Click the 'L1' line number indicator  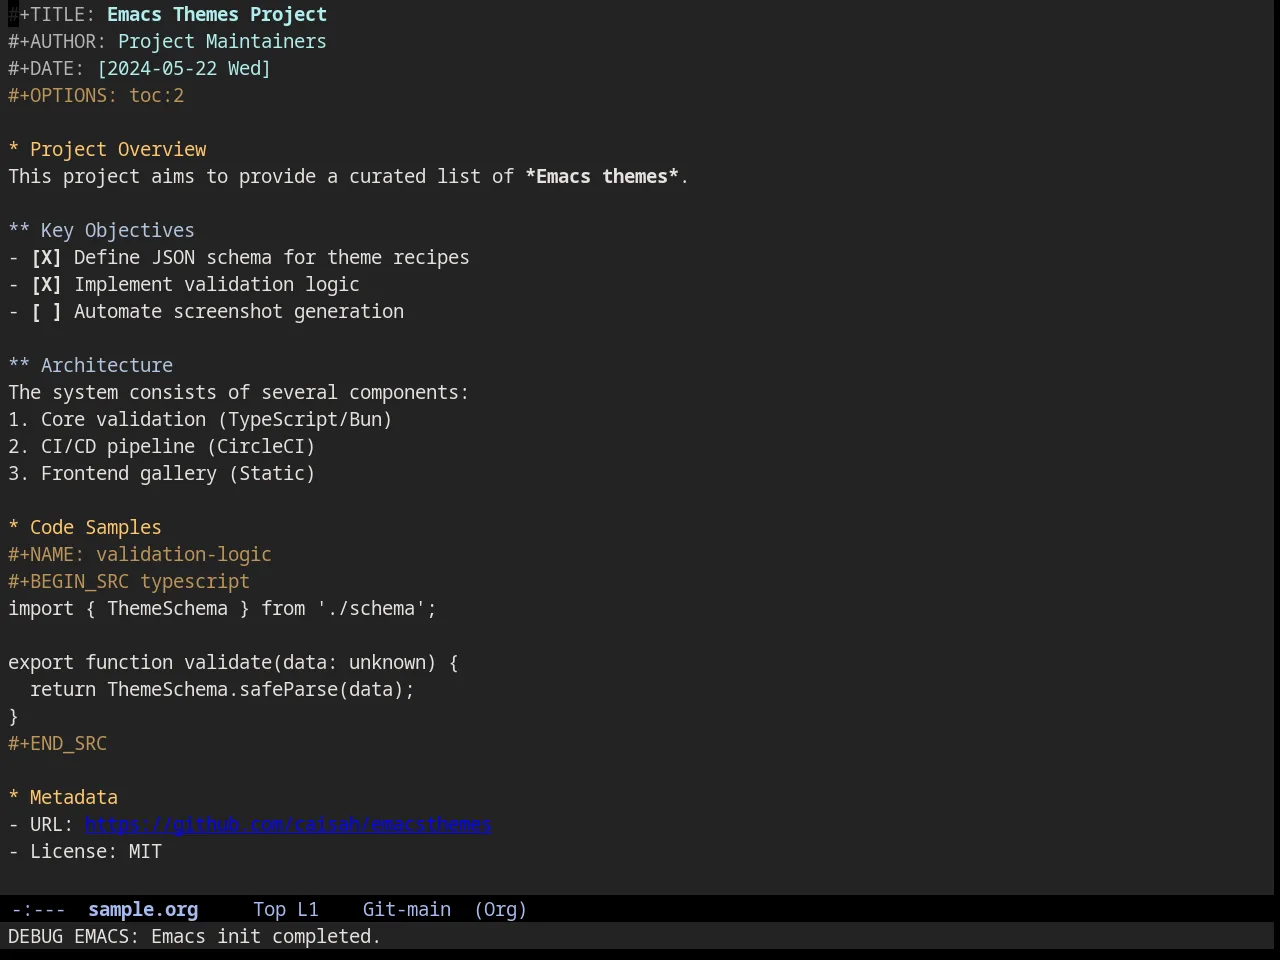[308, 910]
